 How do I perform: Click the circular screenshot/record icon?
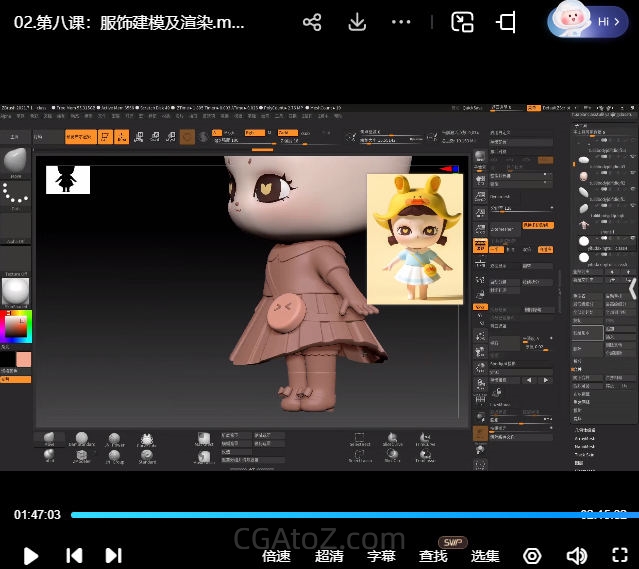coord(532,555)
